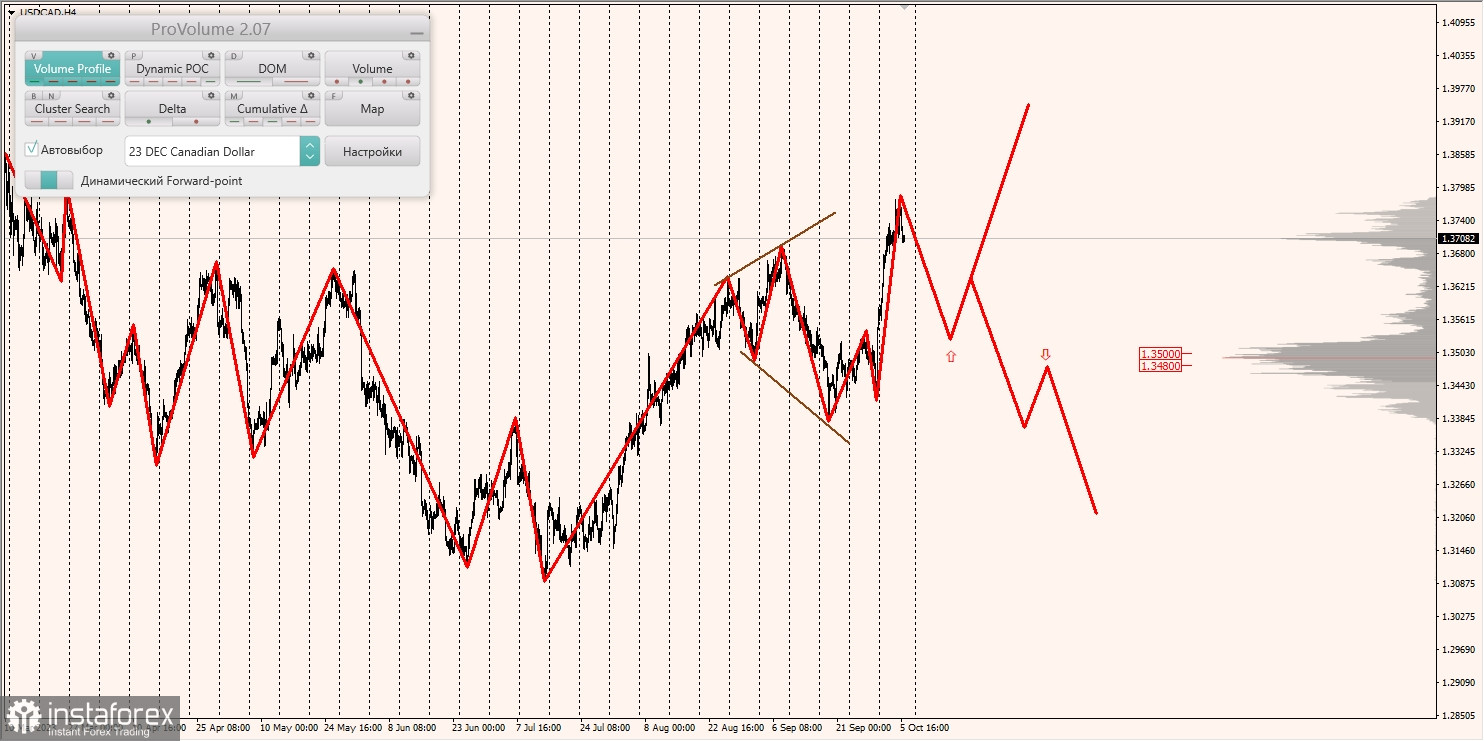This screenshot has width=1484, height=741.
Task: Click the USDCAD,H4 chart title
Action: (47, 12)
